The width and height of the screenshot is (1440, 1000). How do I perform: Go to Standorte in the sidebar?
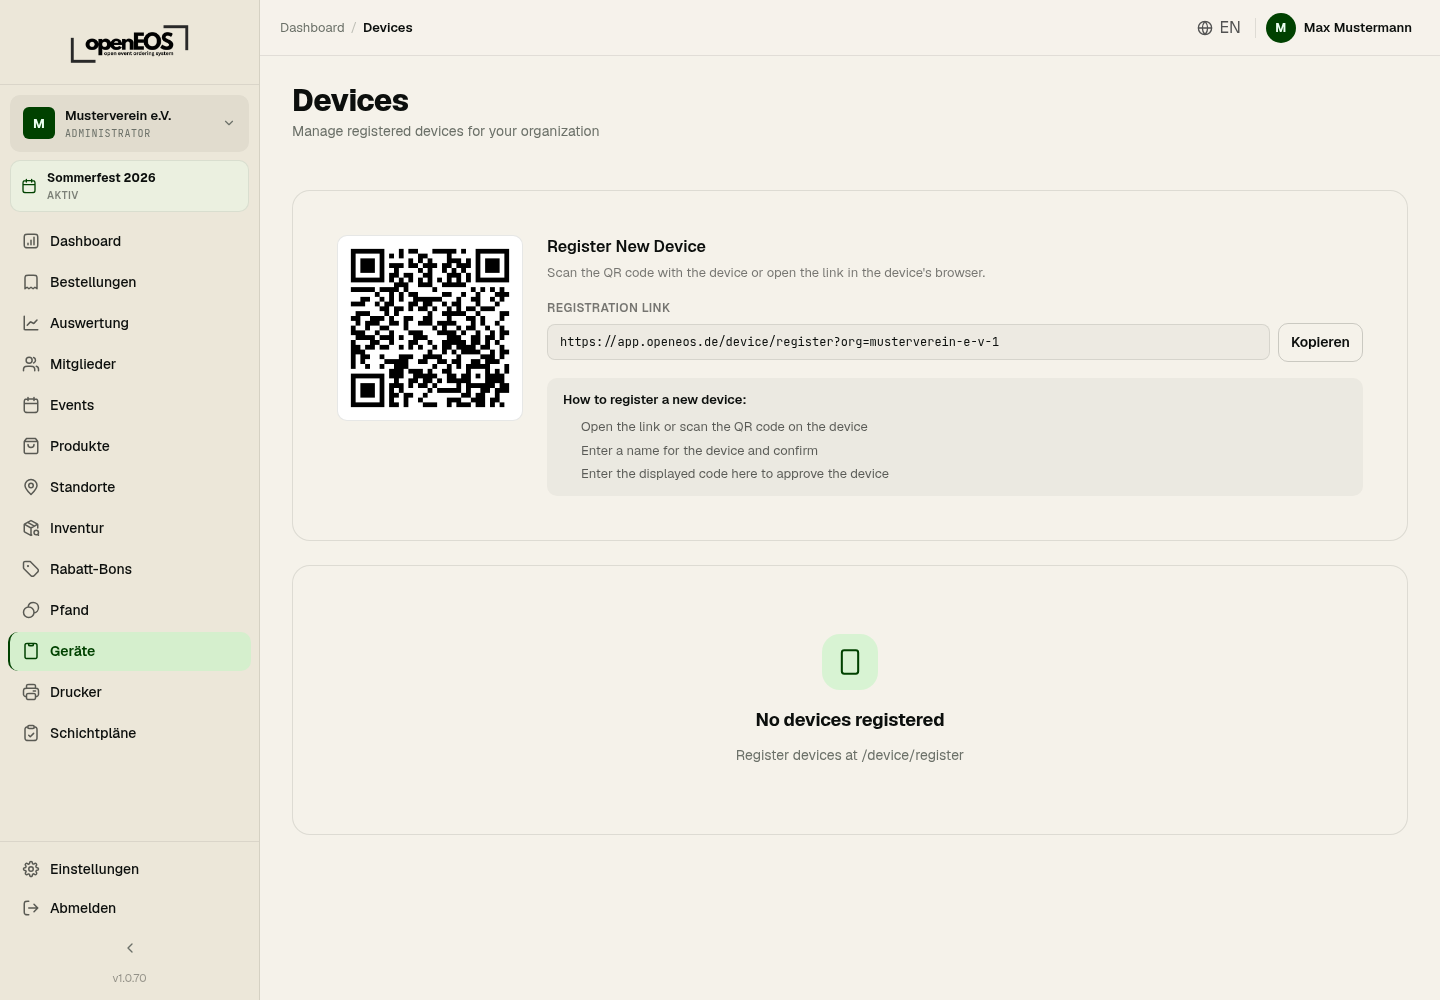tap(129, 487)
